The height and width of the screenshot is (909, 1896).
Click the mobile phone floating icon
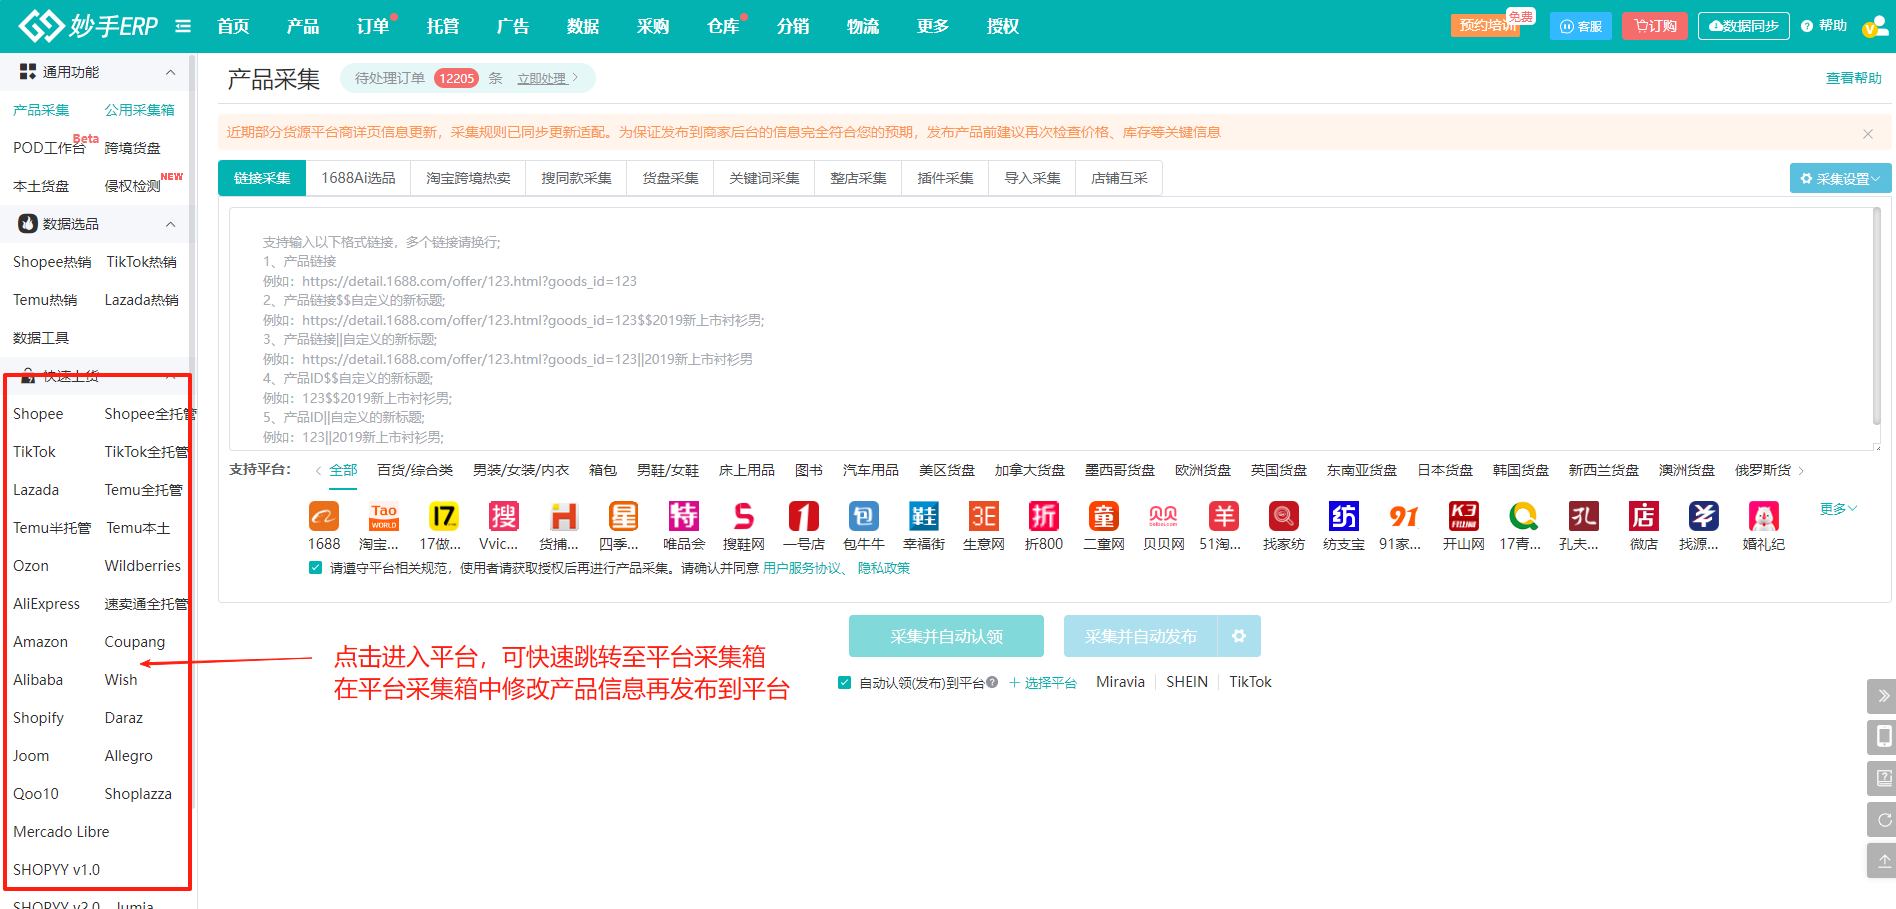(1883, 737)
